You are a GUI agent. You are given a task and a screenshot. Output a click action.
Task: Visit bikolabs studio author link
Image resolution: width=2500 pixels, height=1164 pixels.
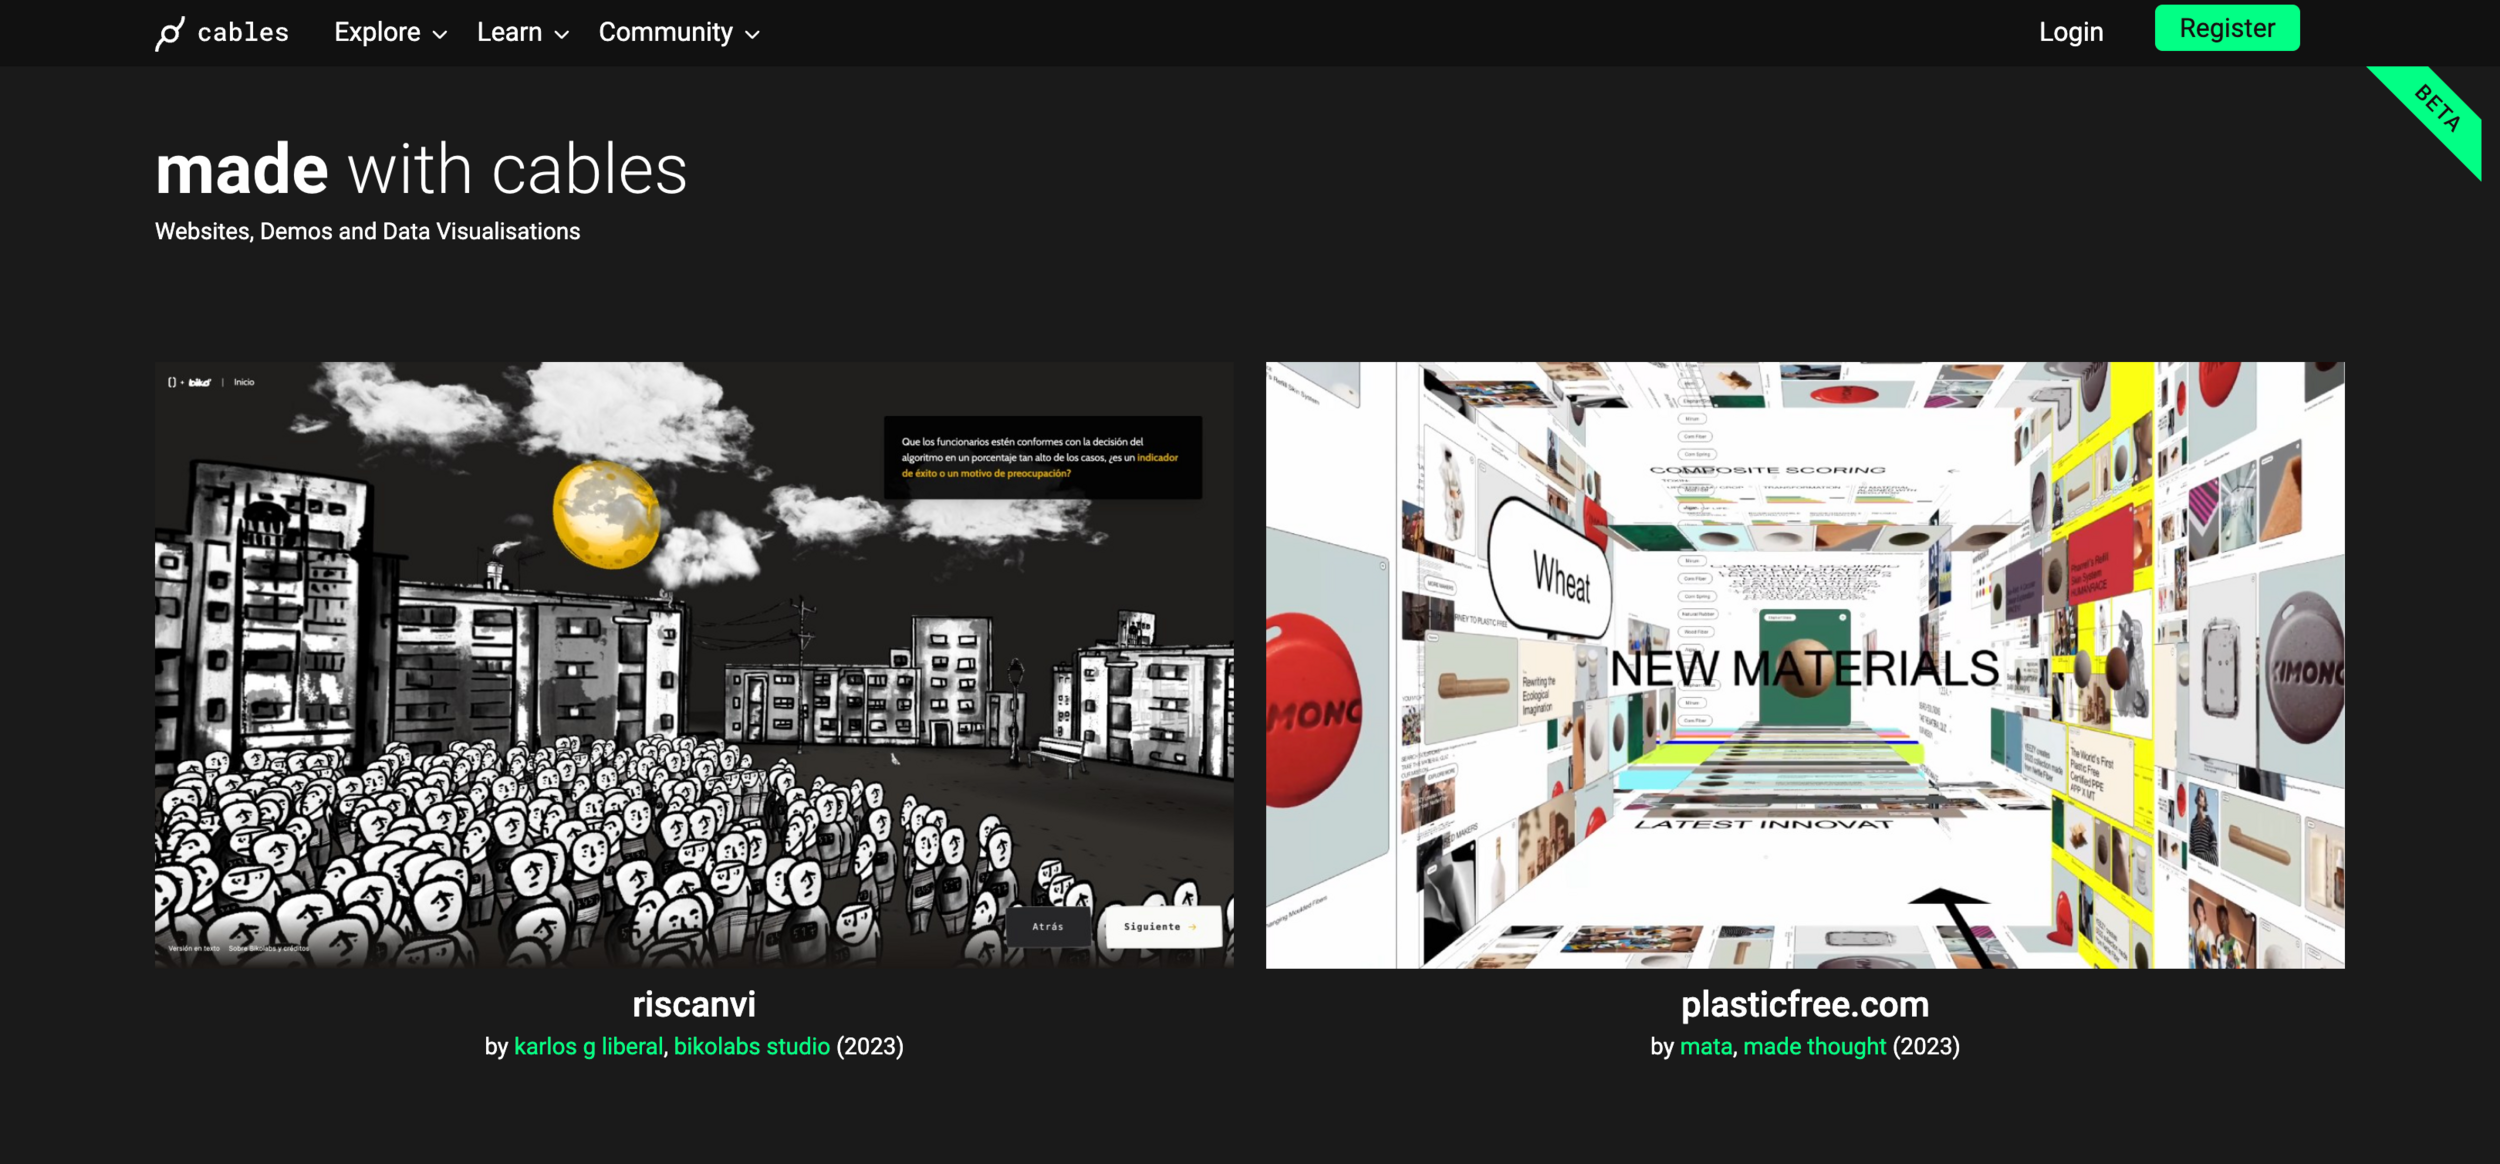pyautogui.click(x=751, y=1046)
